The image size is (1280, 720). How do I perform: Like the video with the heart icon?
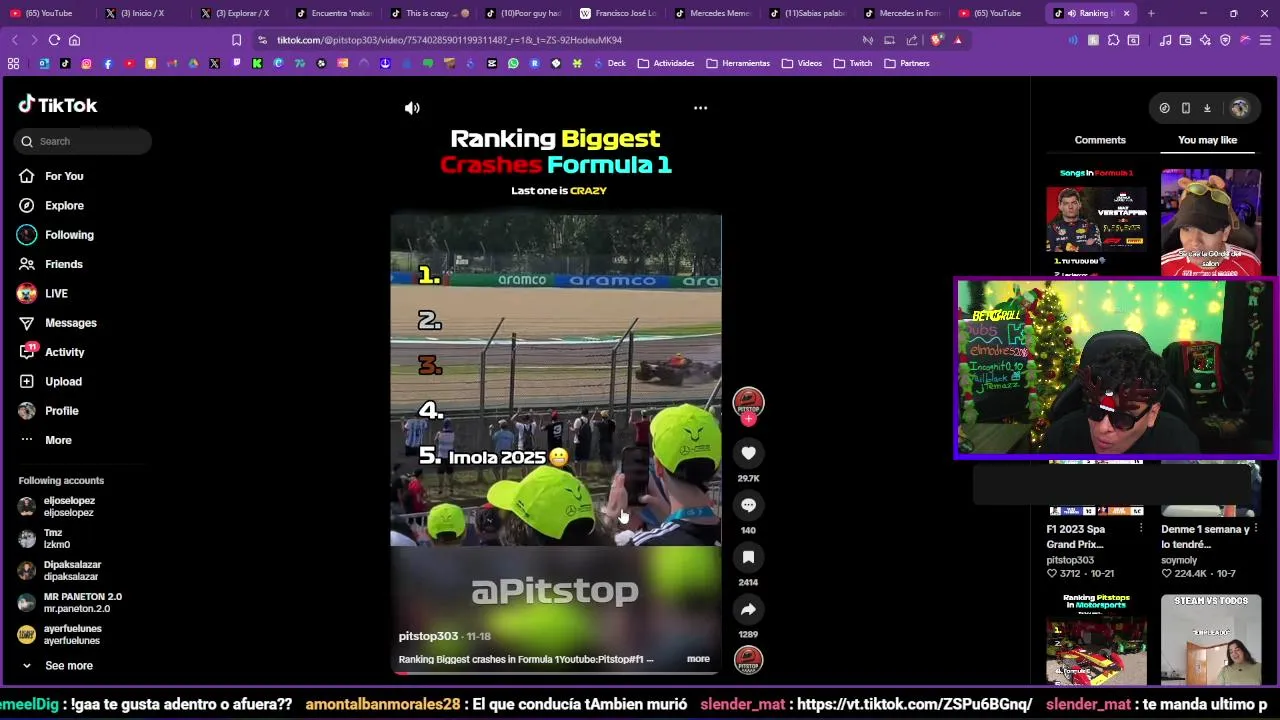[748, 453]
